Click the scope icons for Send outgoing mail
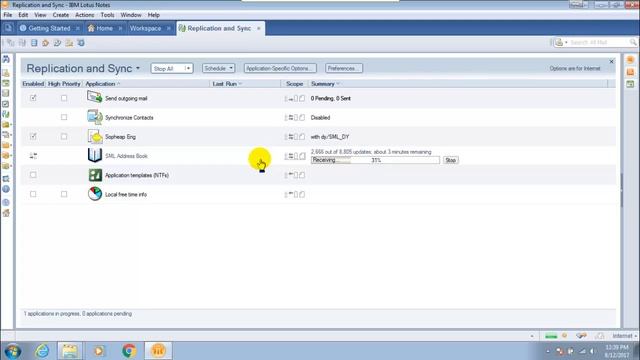The width and height of the screenshot is (640, 360). tap(294, 98)
